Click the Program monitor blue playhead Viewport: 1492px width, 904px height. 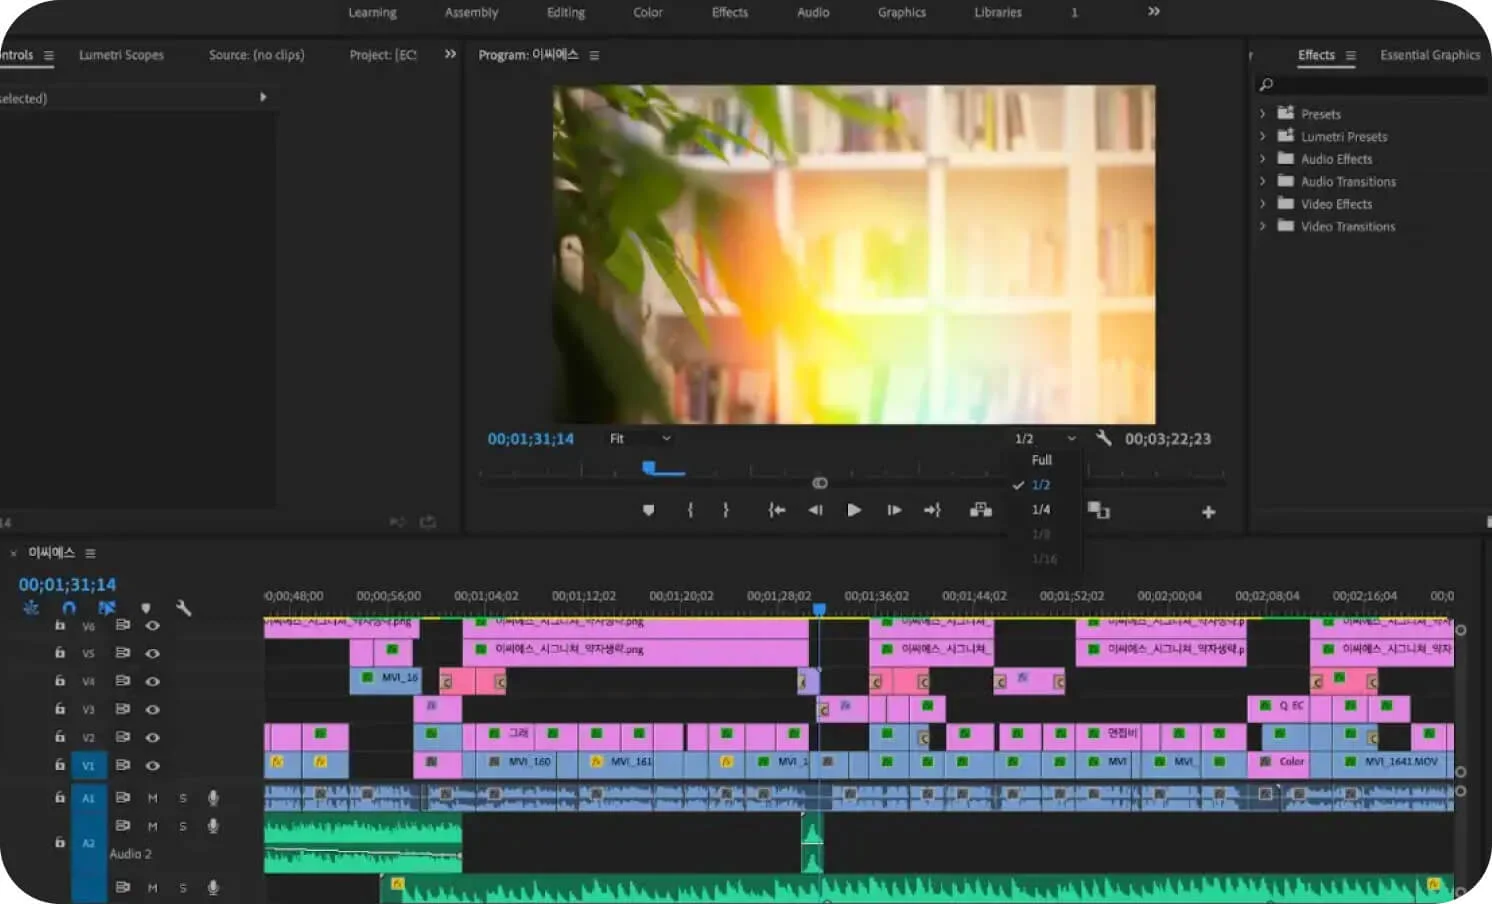(x=649, y=467)
